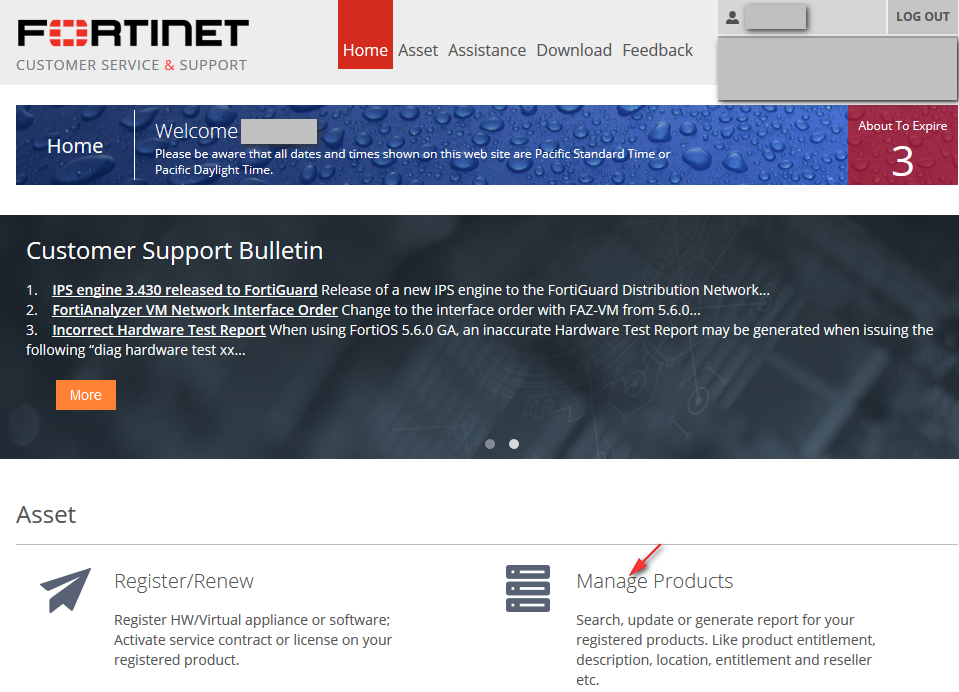The width and height of the screenshot is (959, 692).
Task: Select the first carousel dot indicator
Action: 490,444
